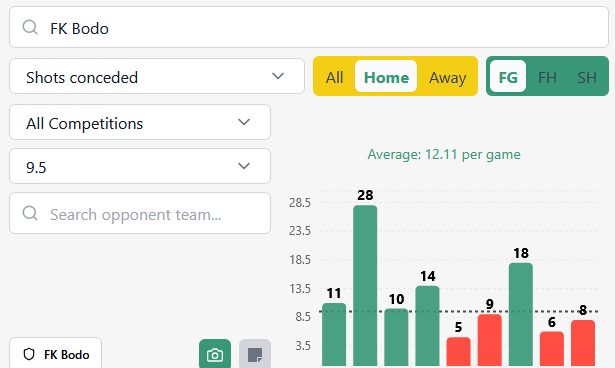
Task: Focus the FK Bodo team search field
Action: (x=309, y=27)
